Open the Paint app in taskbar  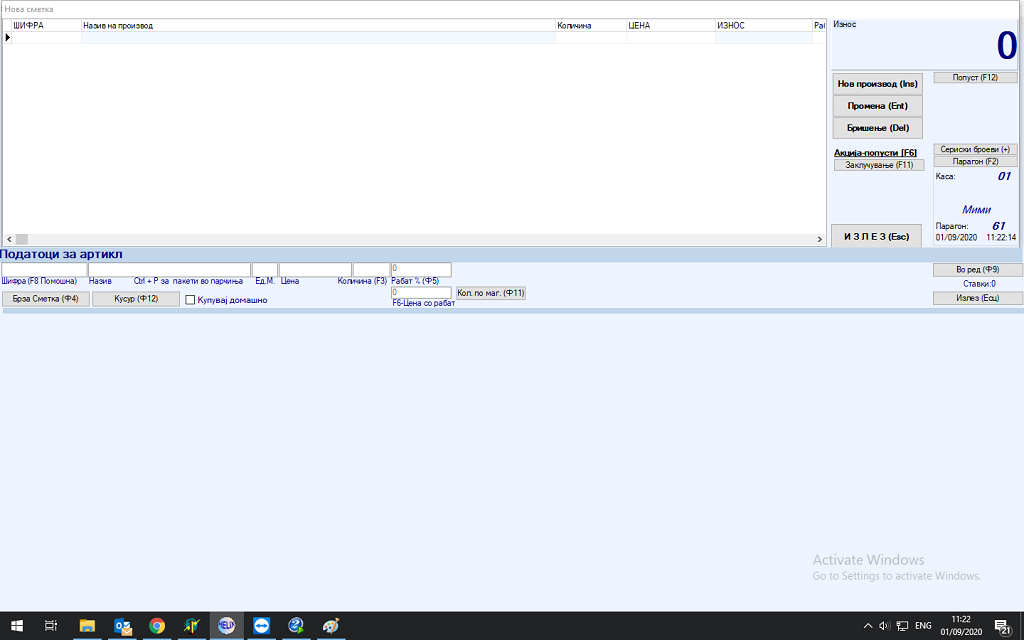point(331,626)
